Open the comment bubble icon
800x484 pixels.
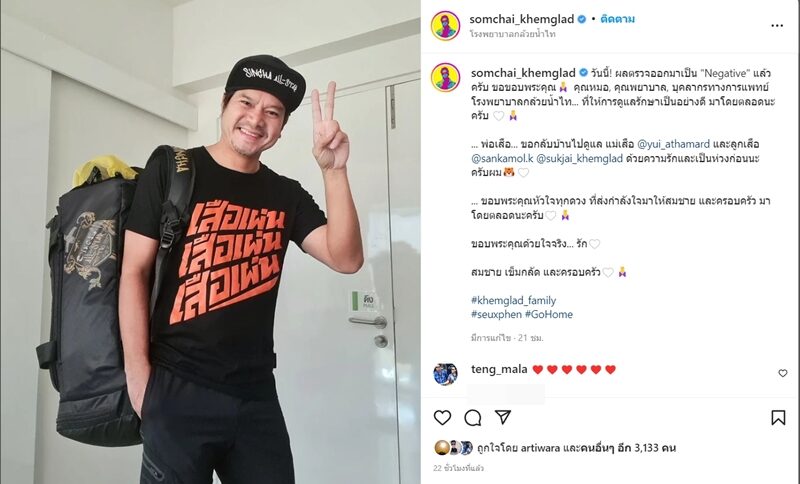pos(472,418)
